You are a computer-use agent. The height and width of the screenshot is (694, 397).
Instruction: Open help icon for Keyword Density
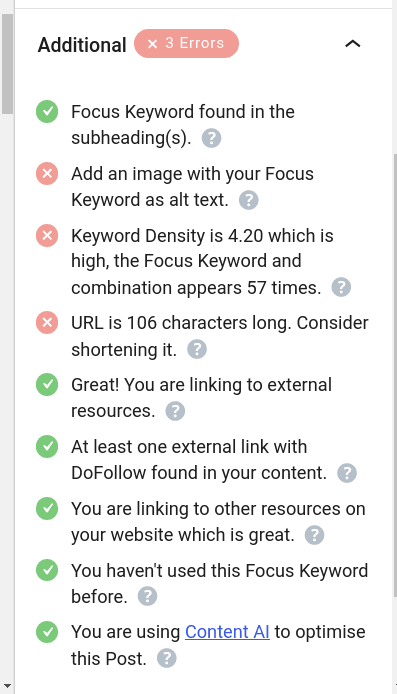pyautogui.click(x=341, y=287)
